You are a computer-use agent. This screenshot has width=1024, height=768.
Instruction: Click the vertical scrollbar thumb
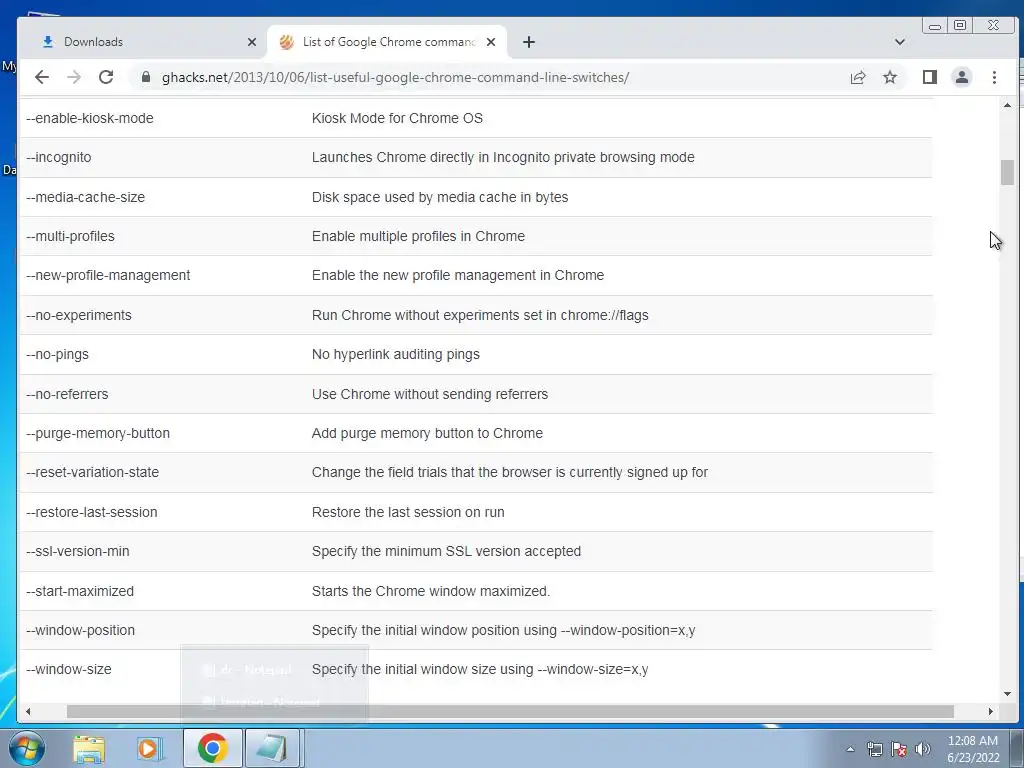(1006, 172)
